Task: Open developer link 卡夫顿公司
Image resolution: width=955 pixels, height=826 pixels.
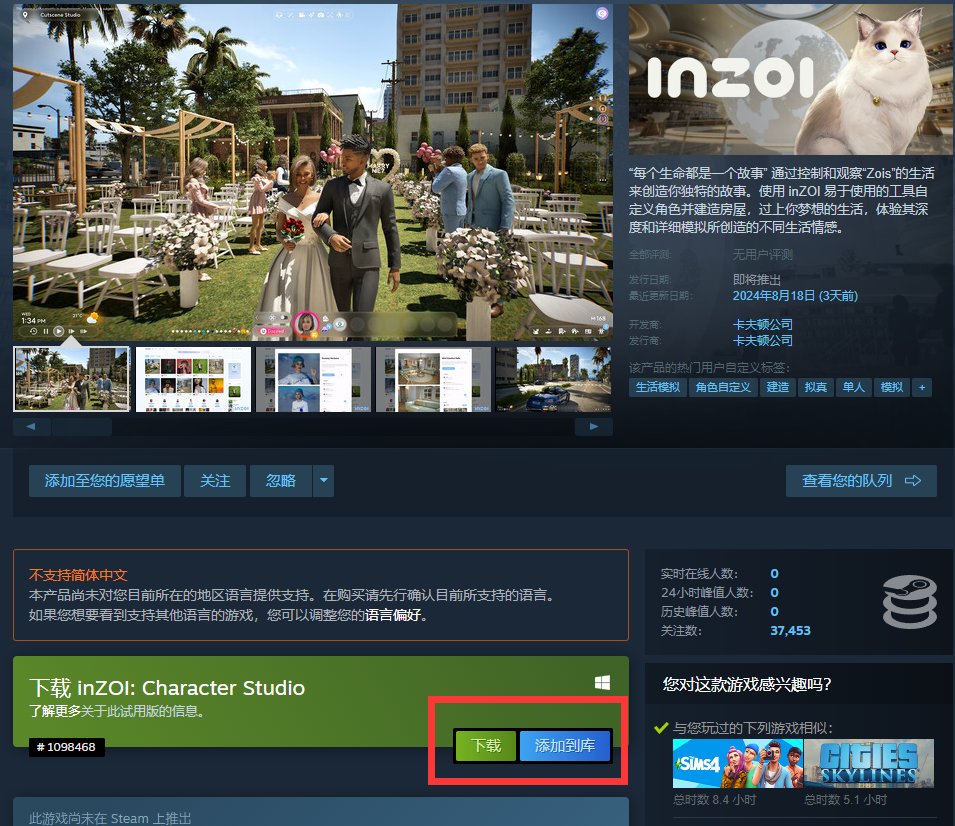Action: coord(763,324)
